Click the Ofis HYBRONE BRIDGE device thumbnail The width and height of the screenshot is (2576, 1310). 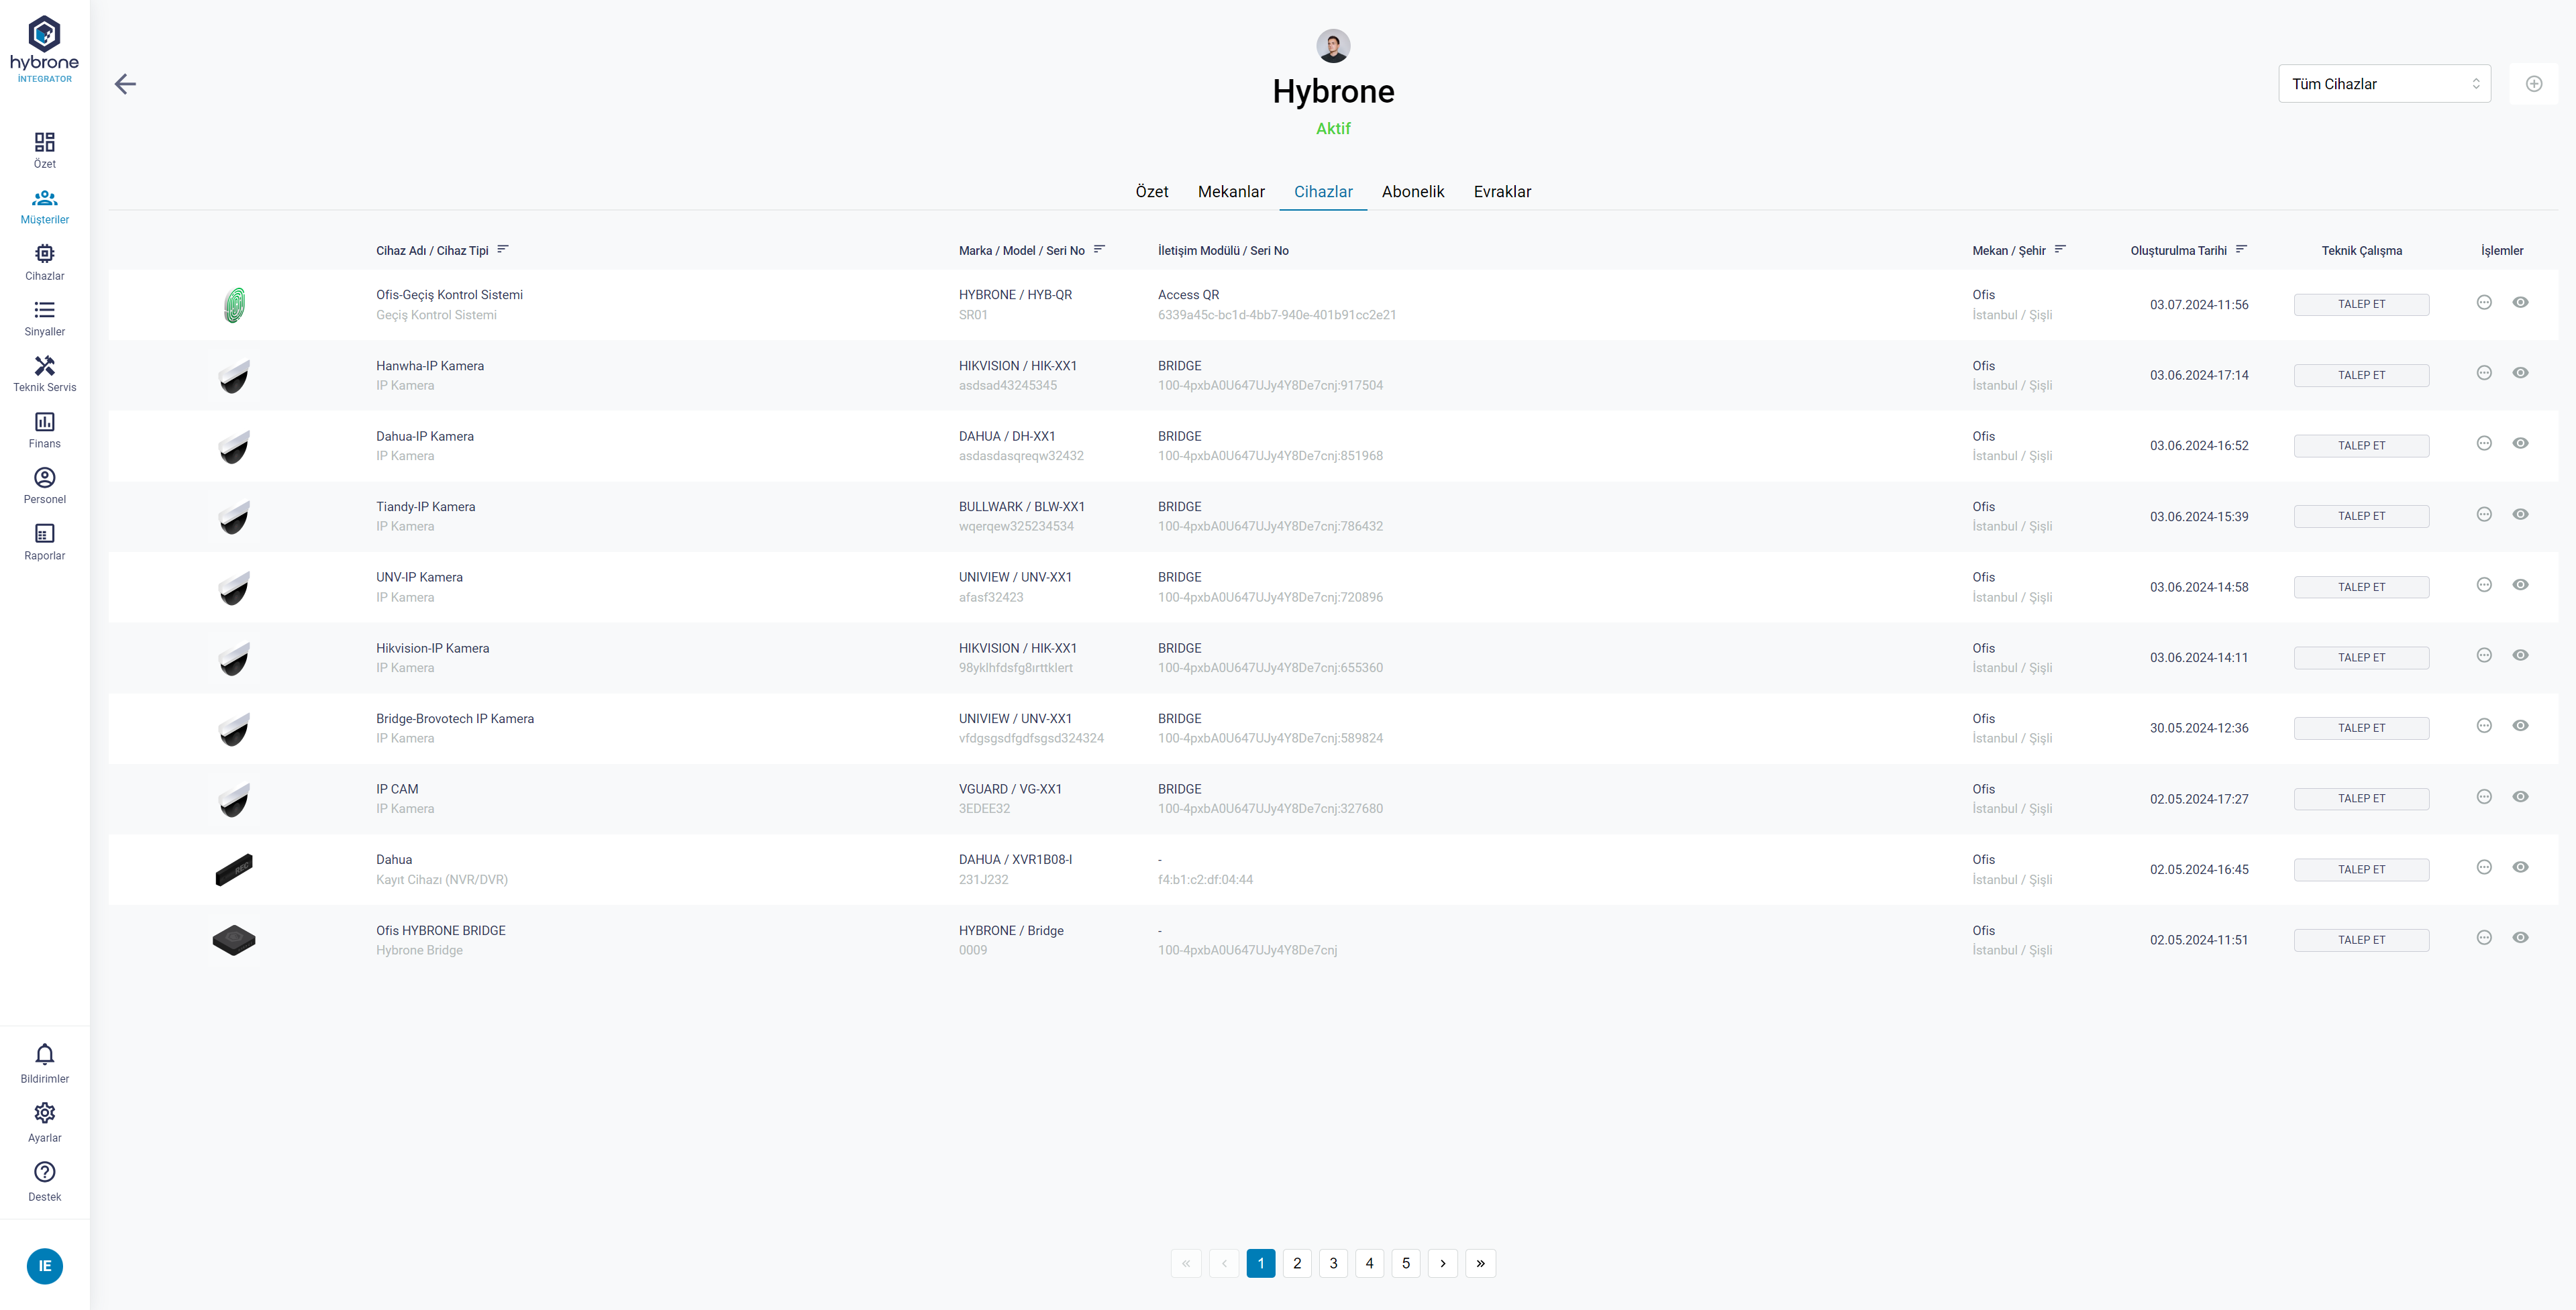(x=234, y=940)
